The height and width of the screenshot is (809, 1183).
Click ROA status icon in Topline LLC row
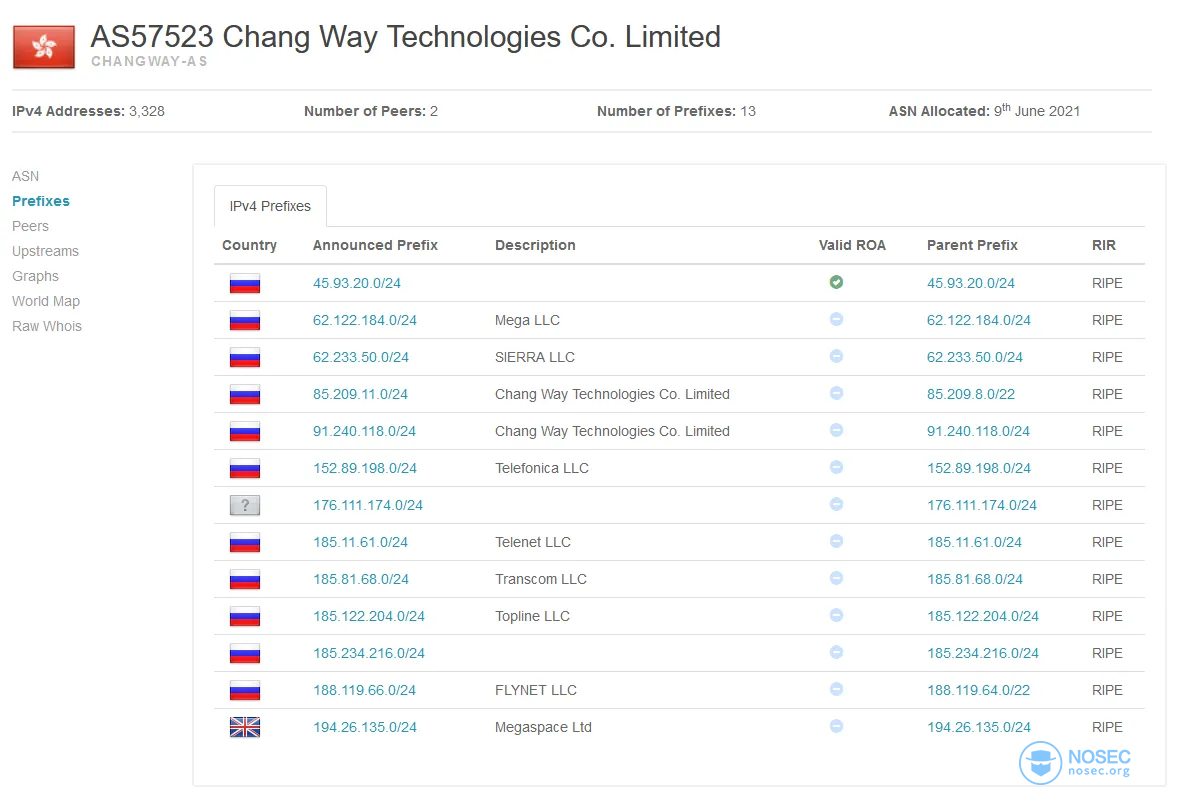coord(836,615)
